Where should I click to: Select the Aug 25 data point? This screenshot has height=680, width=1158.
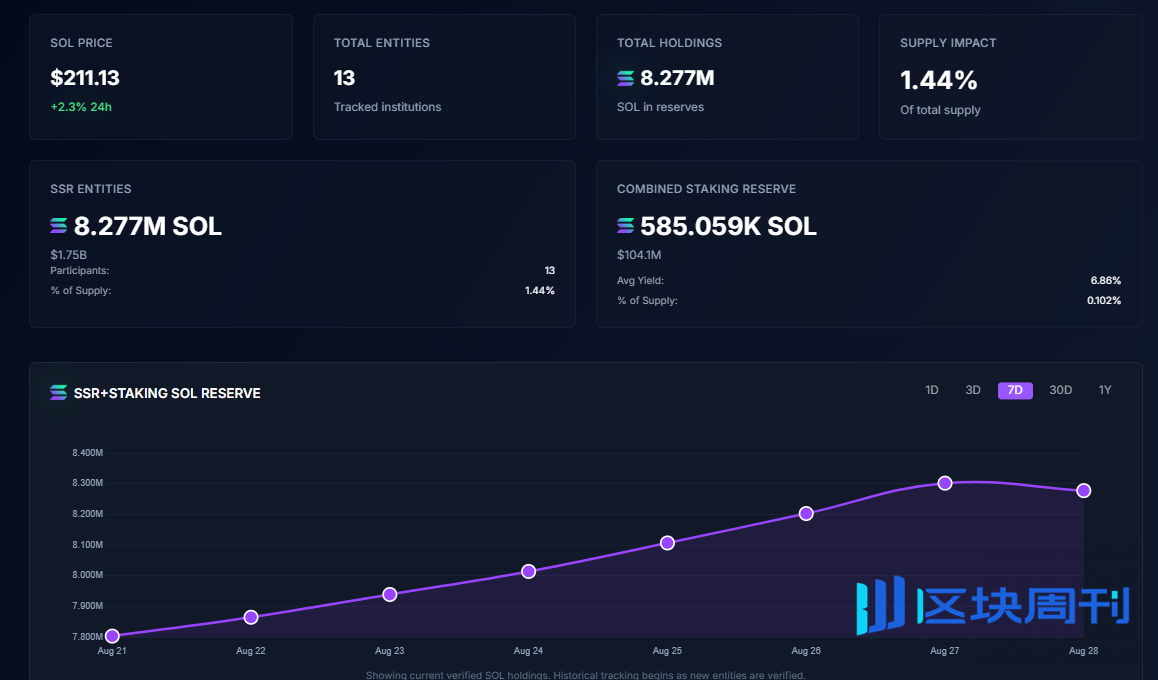(667, 543)
